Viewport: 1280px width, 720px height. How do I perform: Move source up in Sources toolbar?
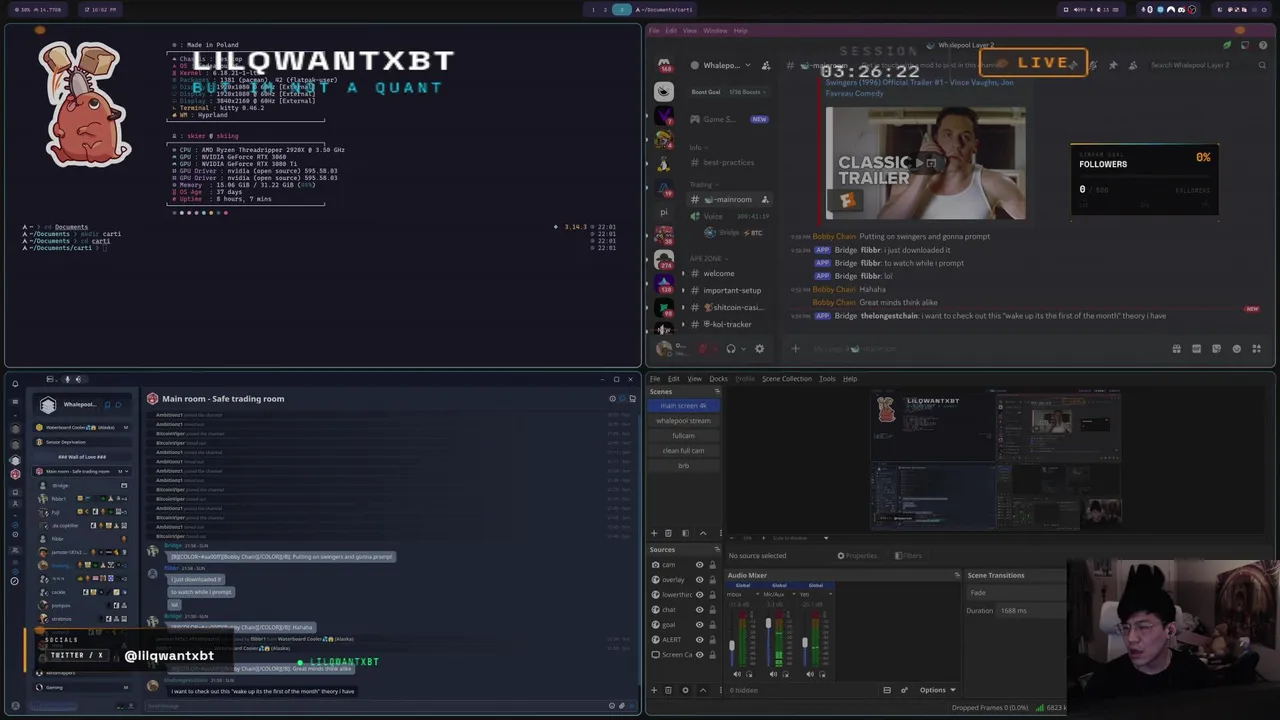pos(702,690)
